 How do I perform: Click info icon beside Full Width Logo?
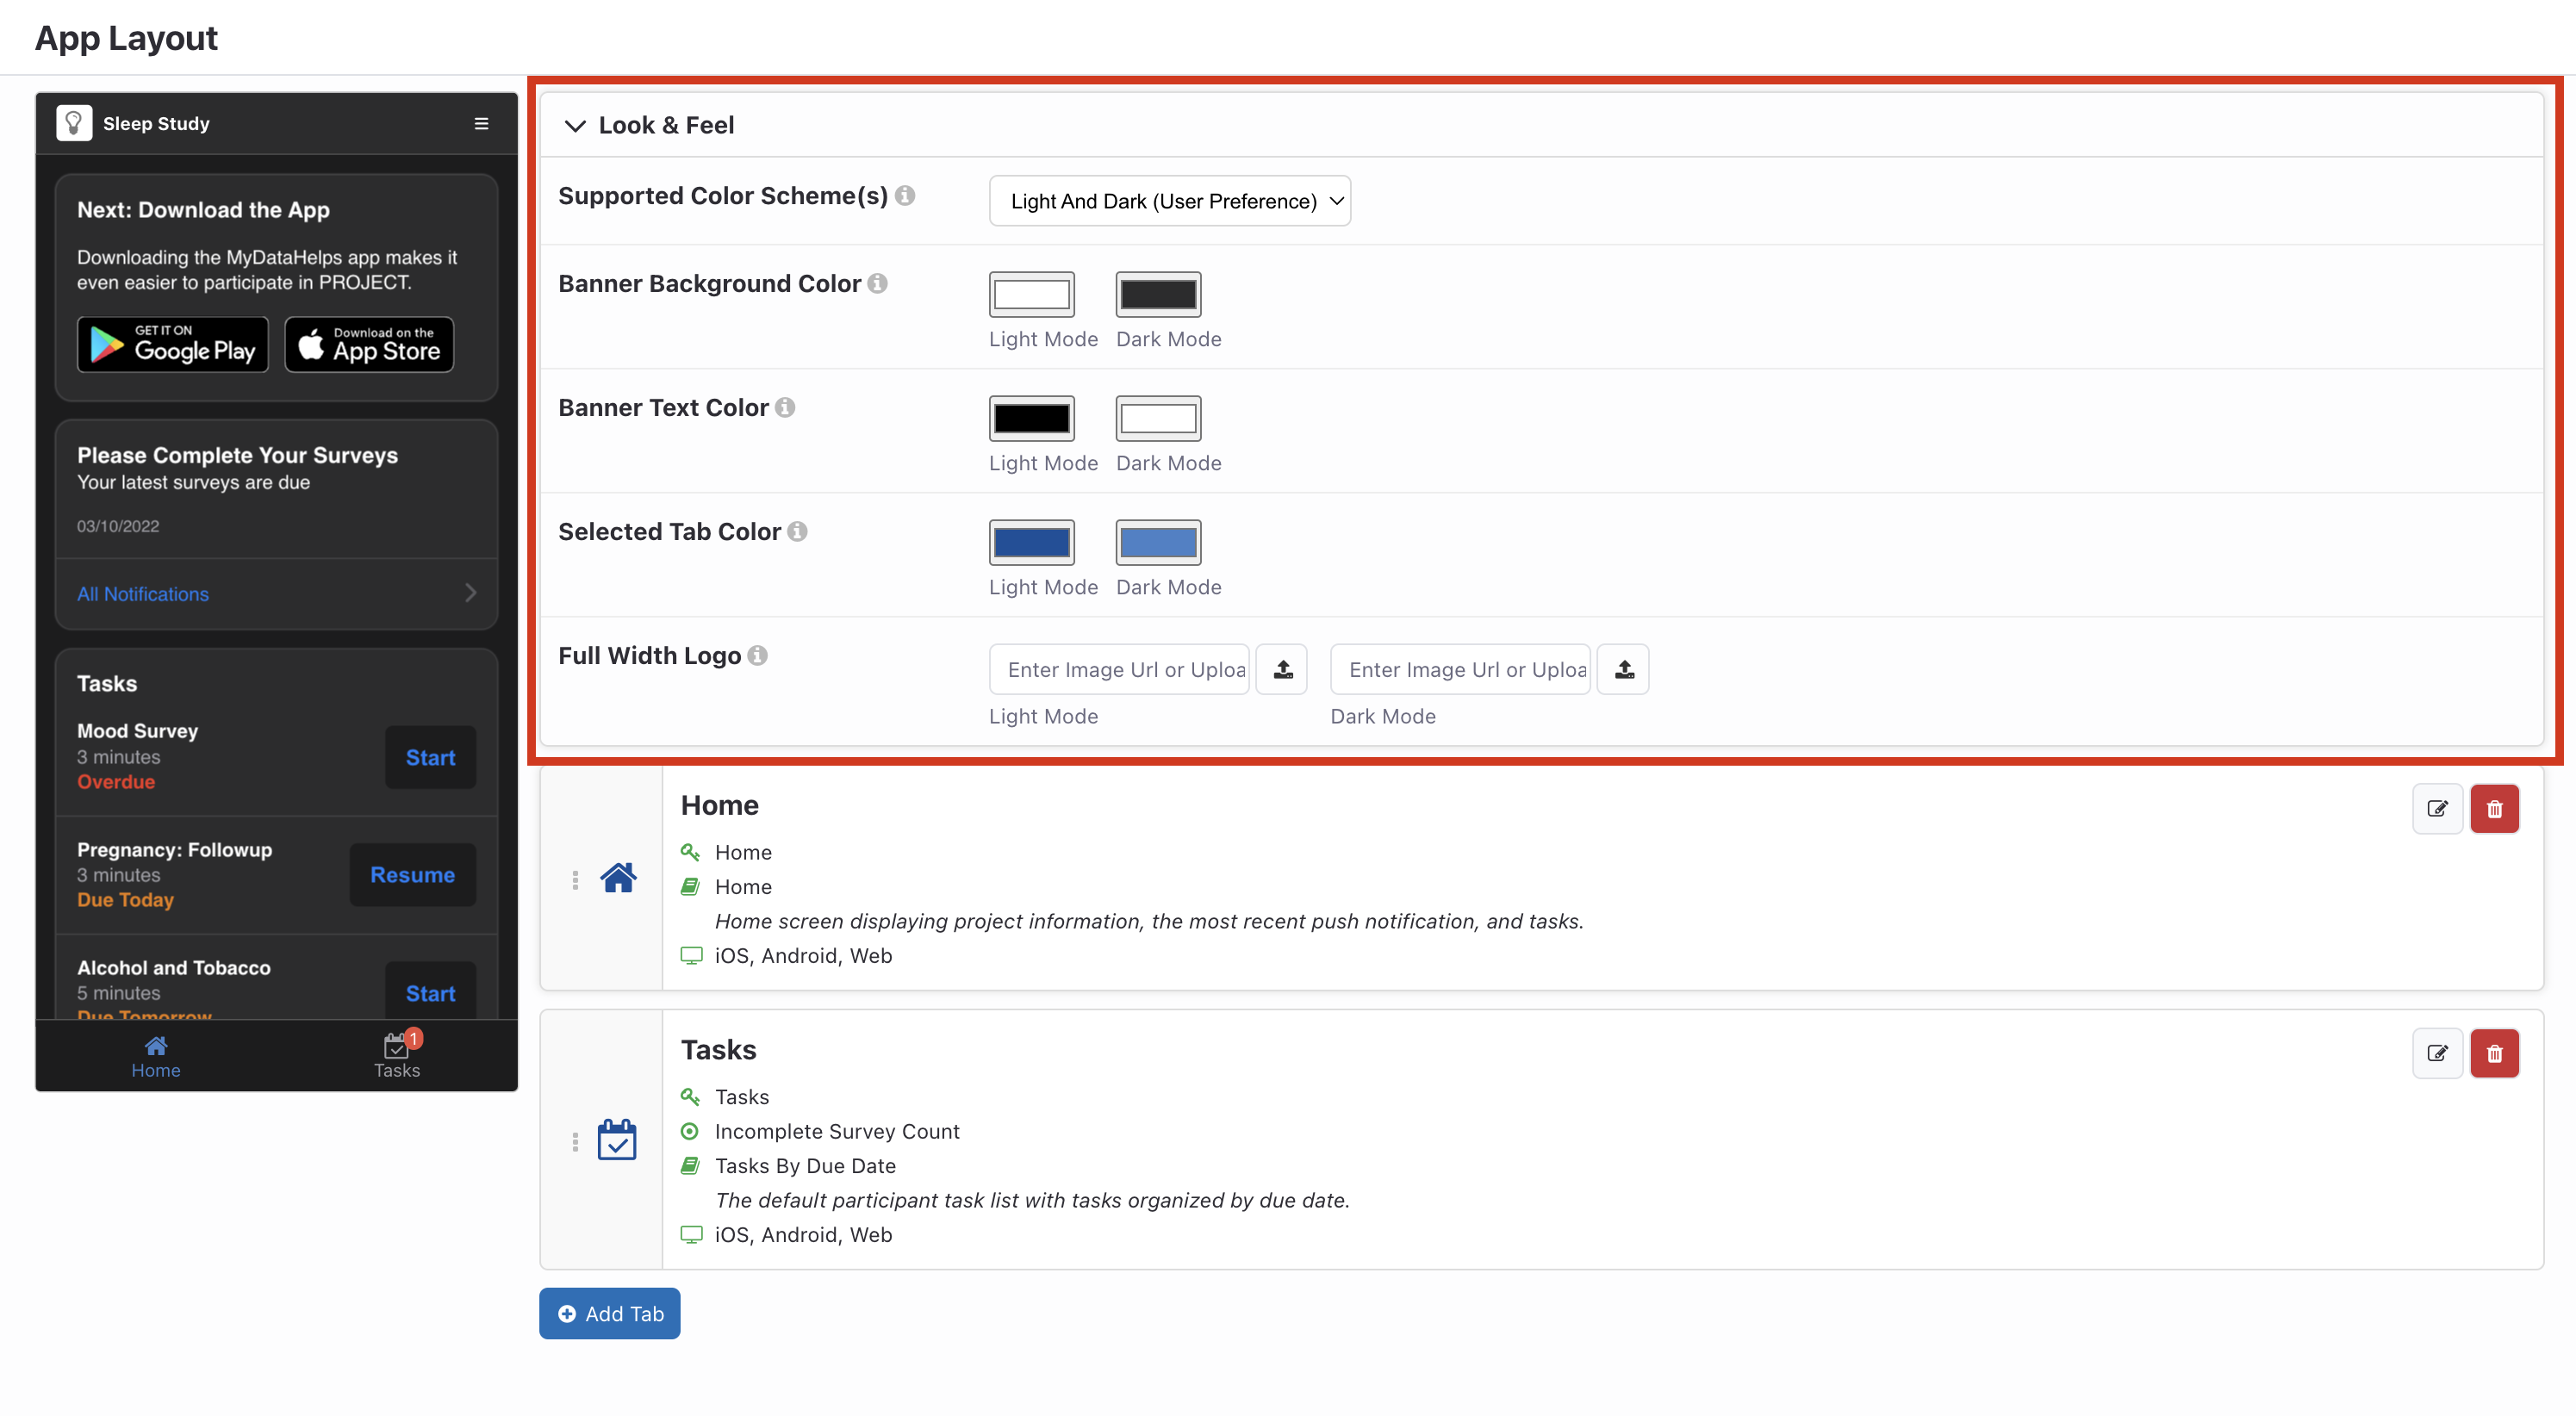click(758, 655)
